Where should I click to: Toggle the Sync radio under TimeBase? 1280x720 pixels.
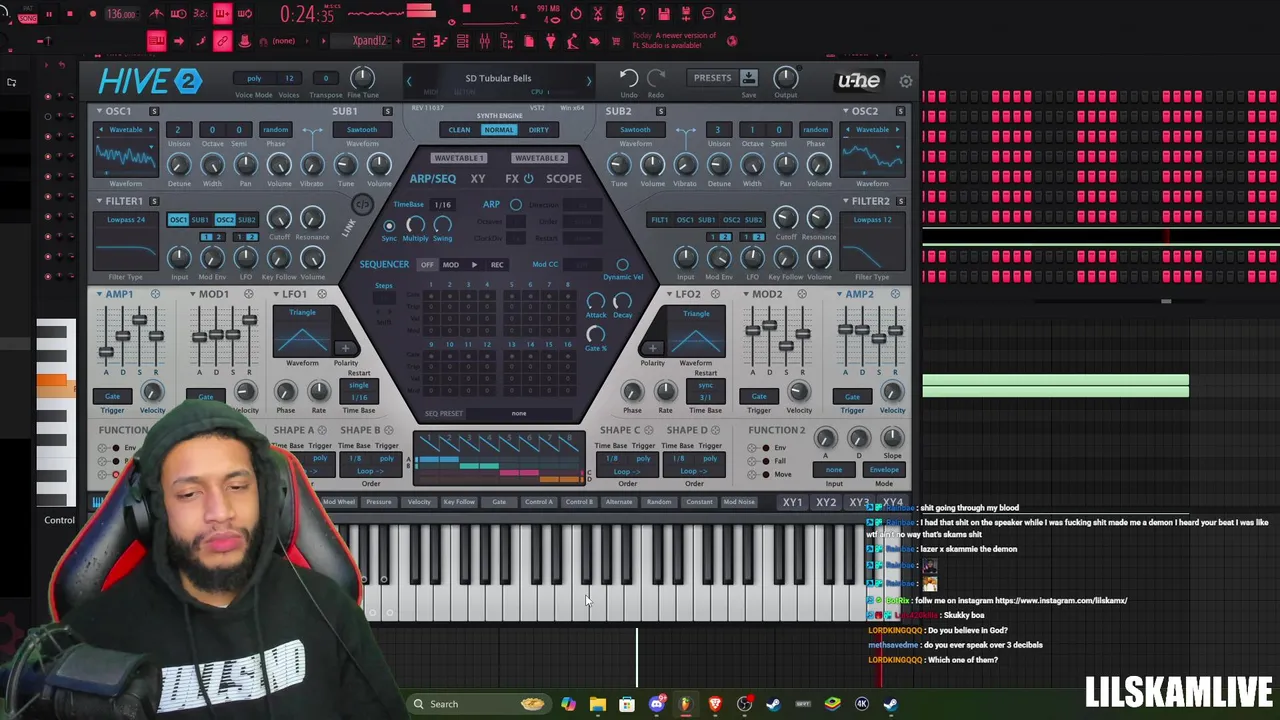tap(389, 226)
